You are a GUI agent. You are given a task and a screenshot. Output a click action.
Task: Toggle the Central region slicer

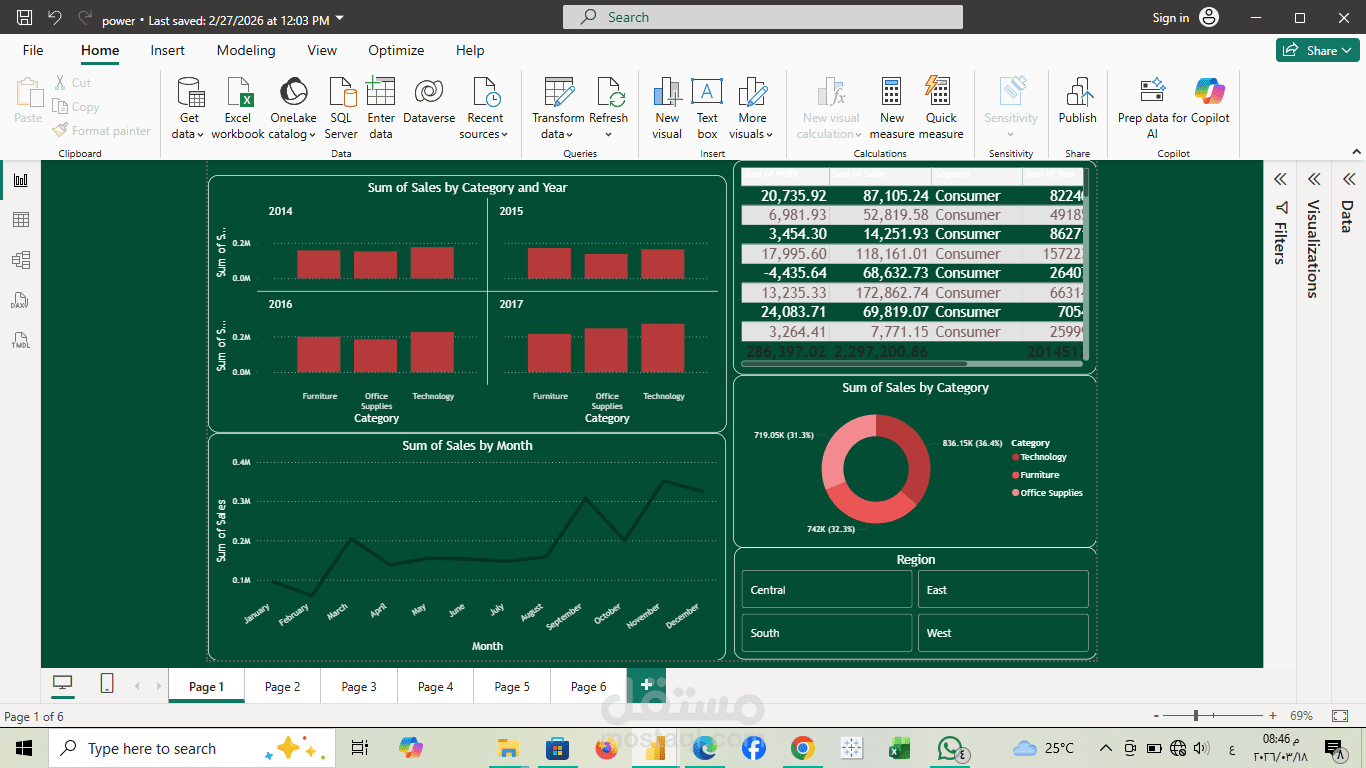(x=826, y=589)
